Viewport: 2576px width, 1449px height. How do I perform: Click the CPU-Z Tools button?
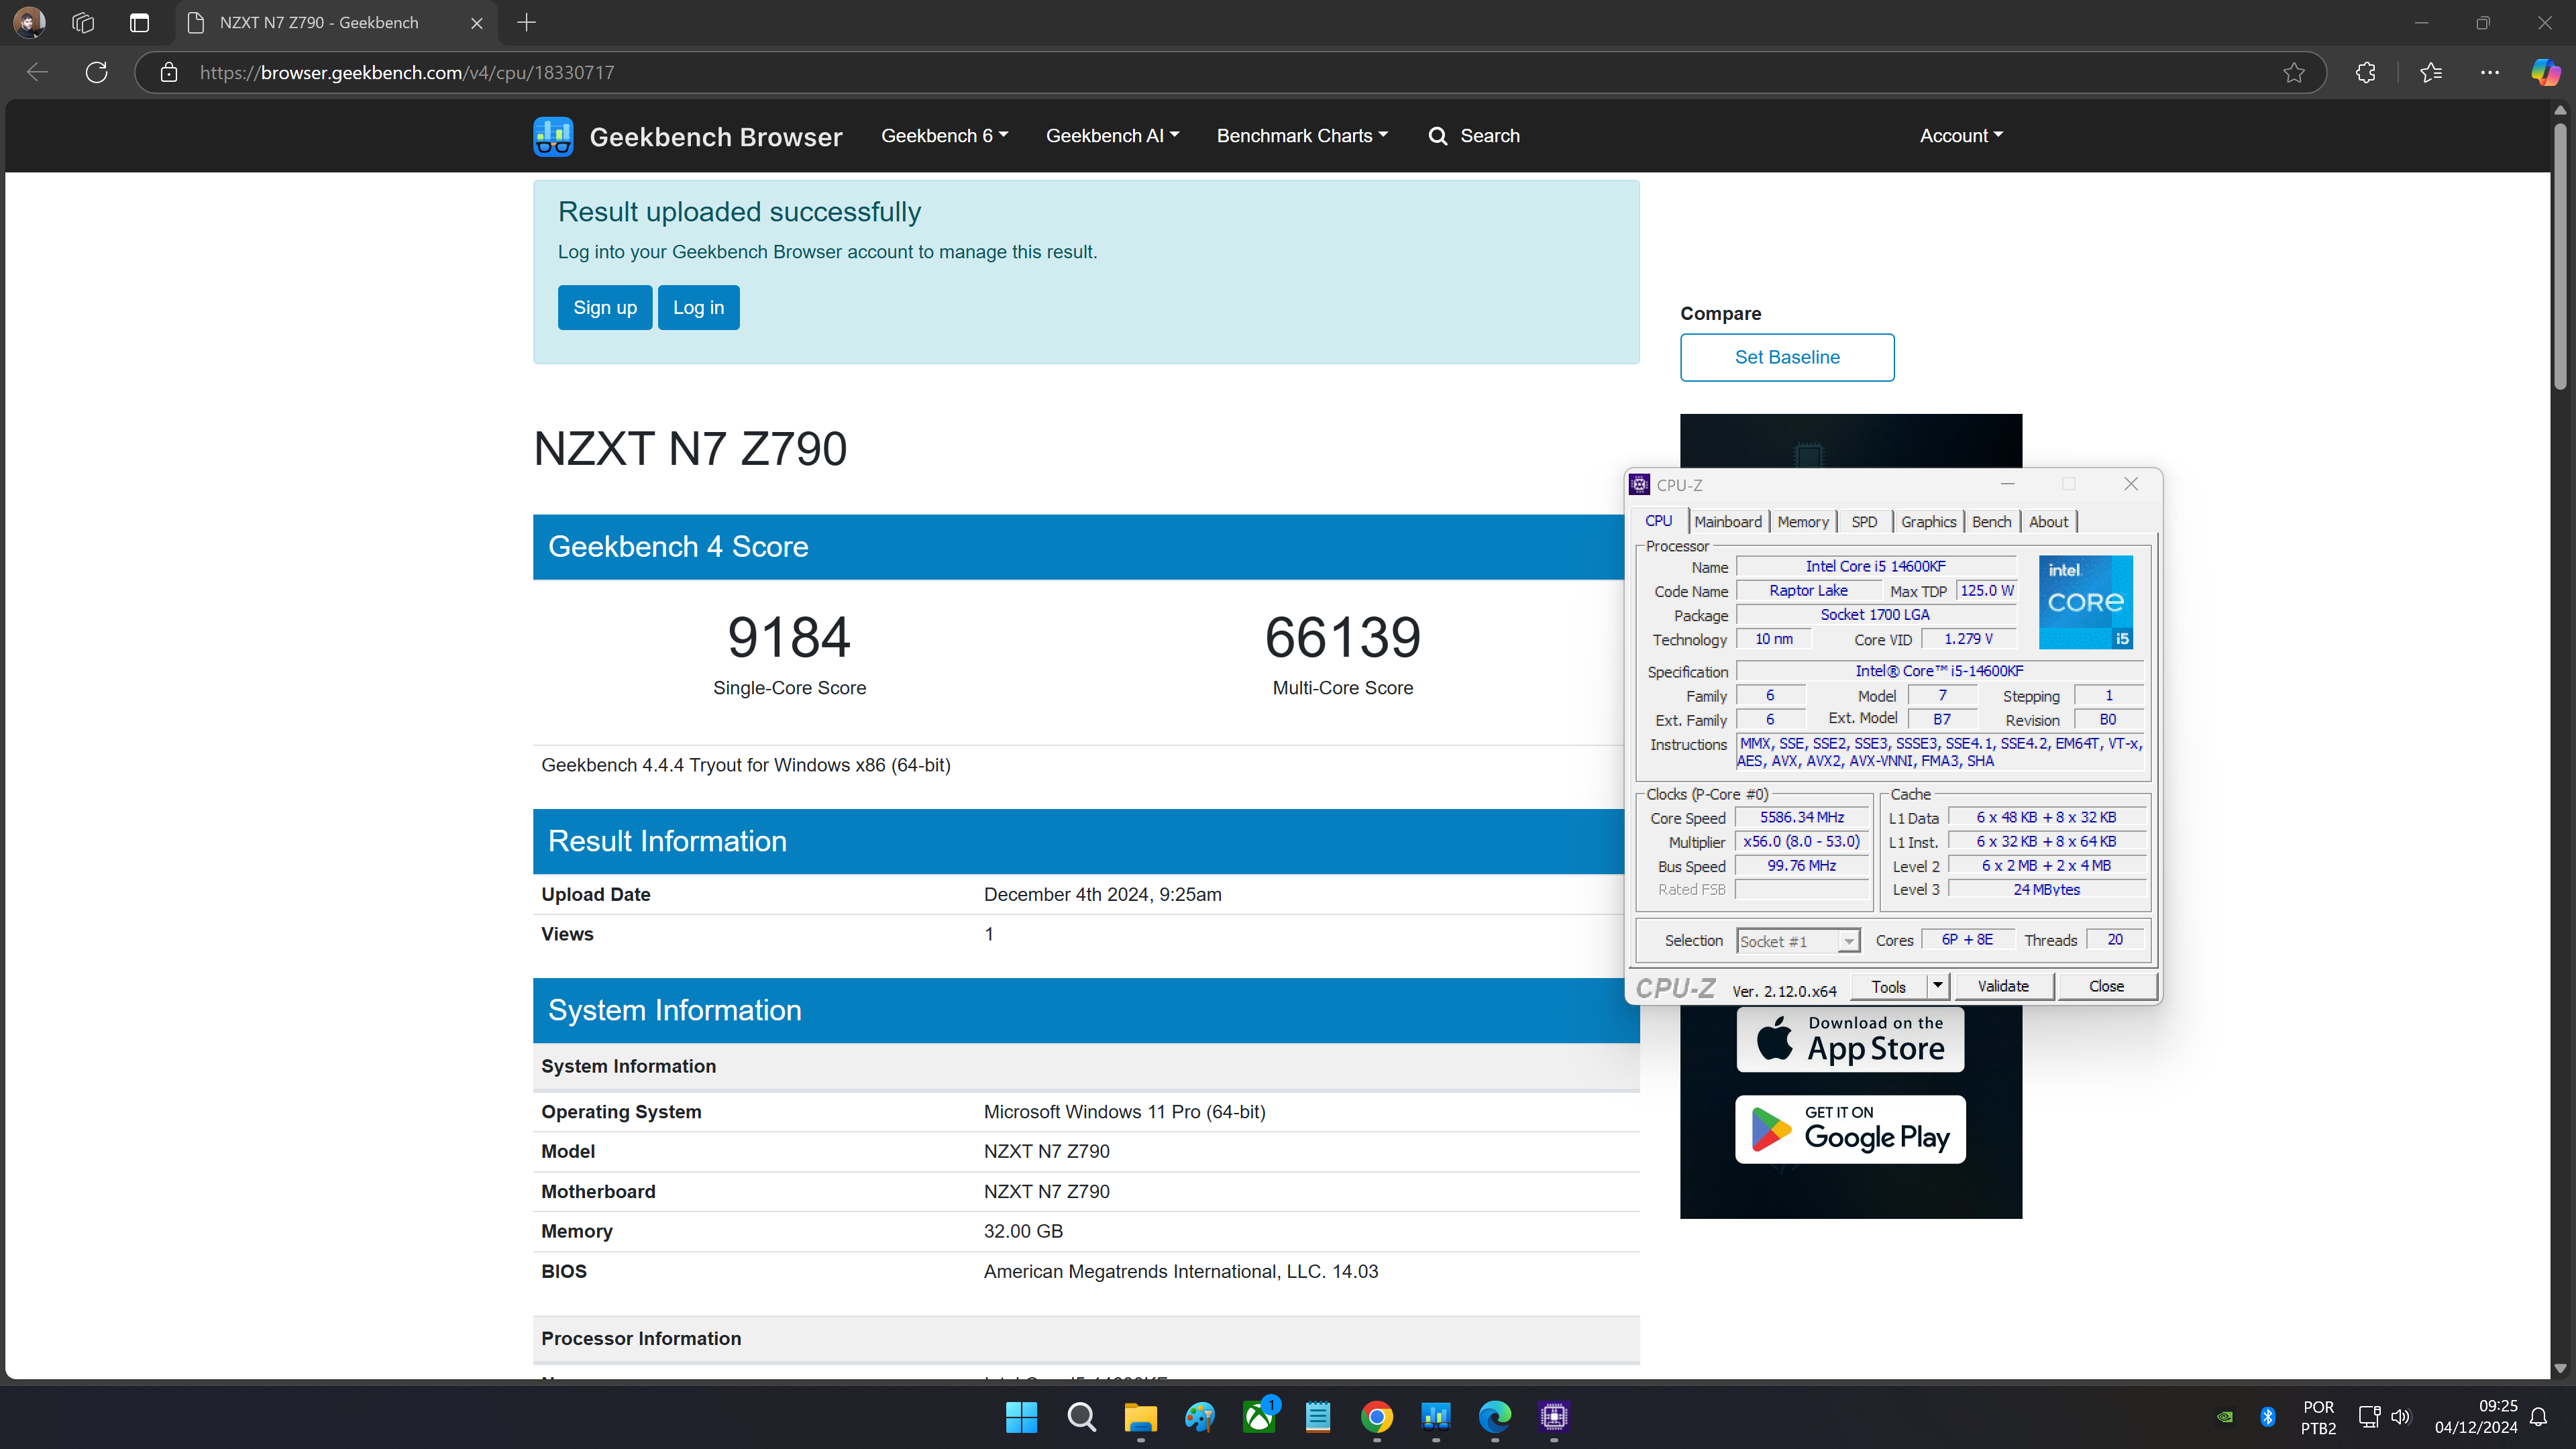[x=1888, y=986]
